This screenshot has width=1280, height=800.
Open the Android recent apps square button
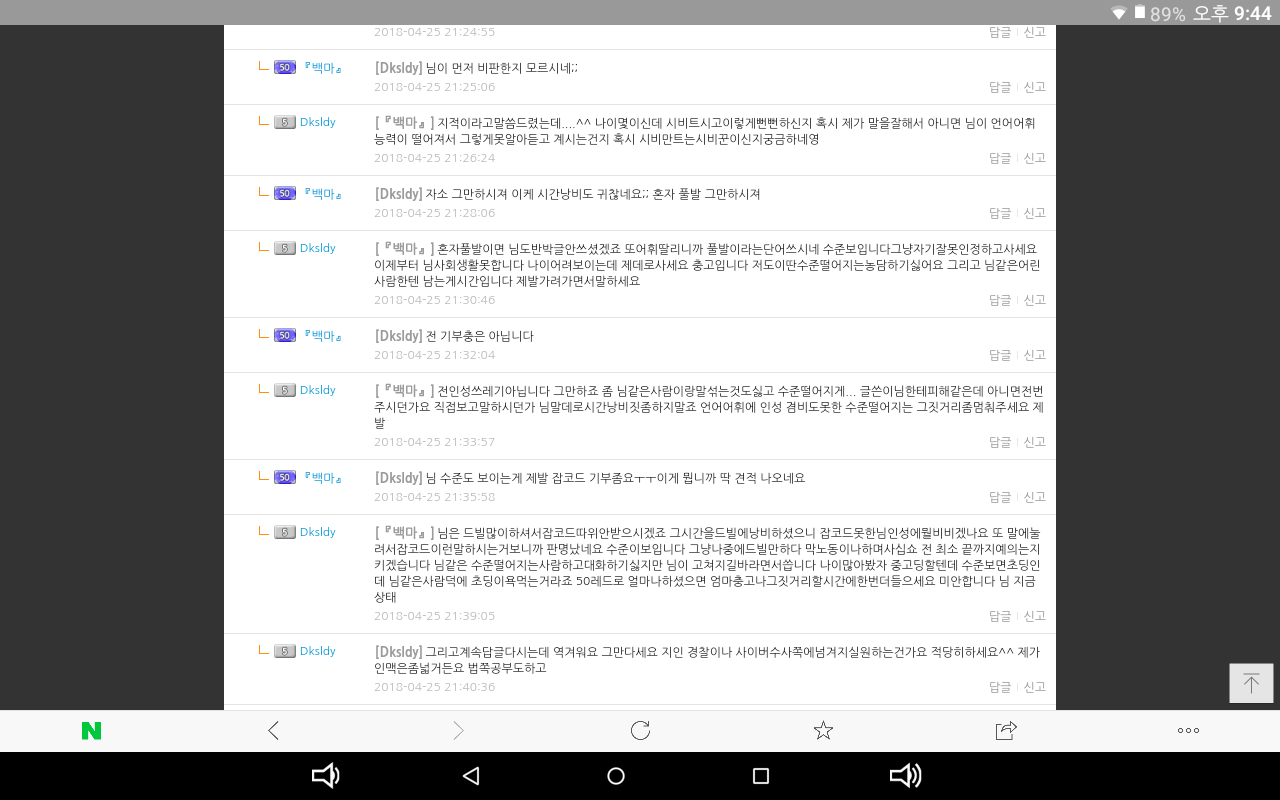tap(761, 776)
